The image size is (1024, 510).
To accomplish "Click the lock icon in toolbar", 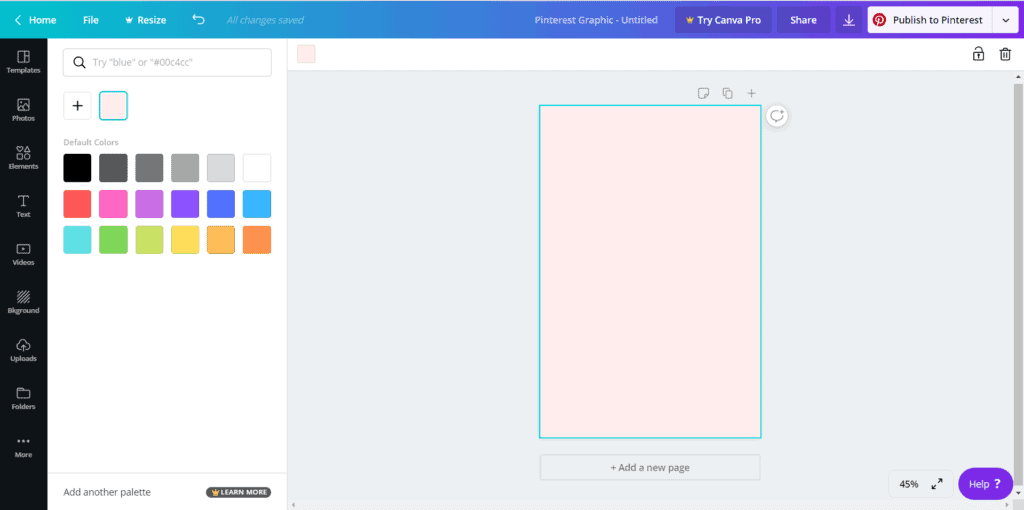I will [978, 54].
